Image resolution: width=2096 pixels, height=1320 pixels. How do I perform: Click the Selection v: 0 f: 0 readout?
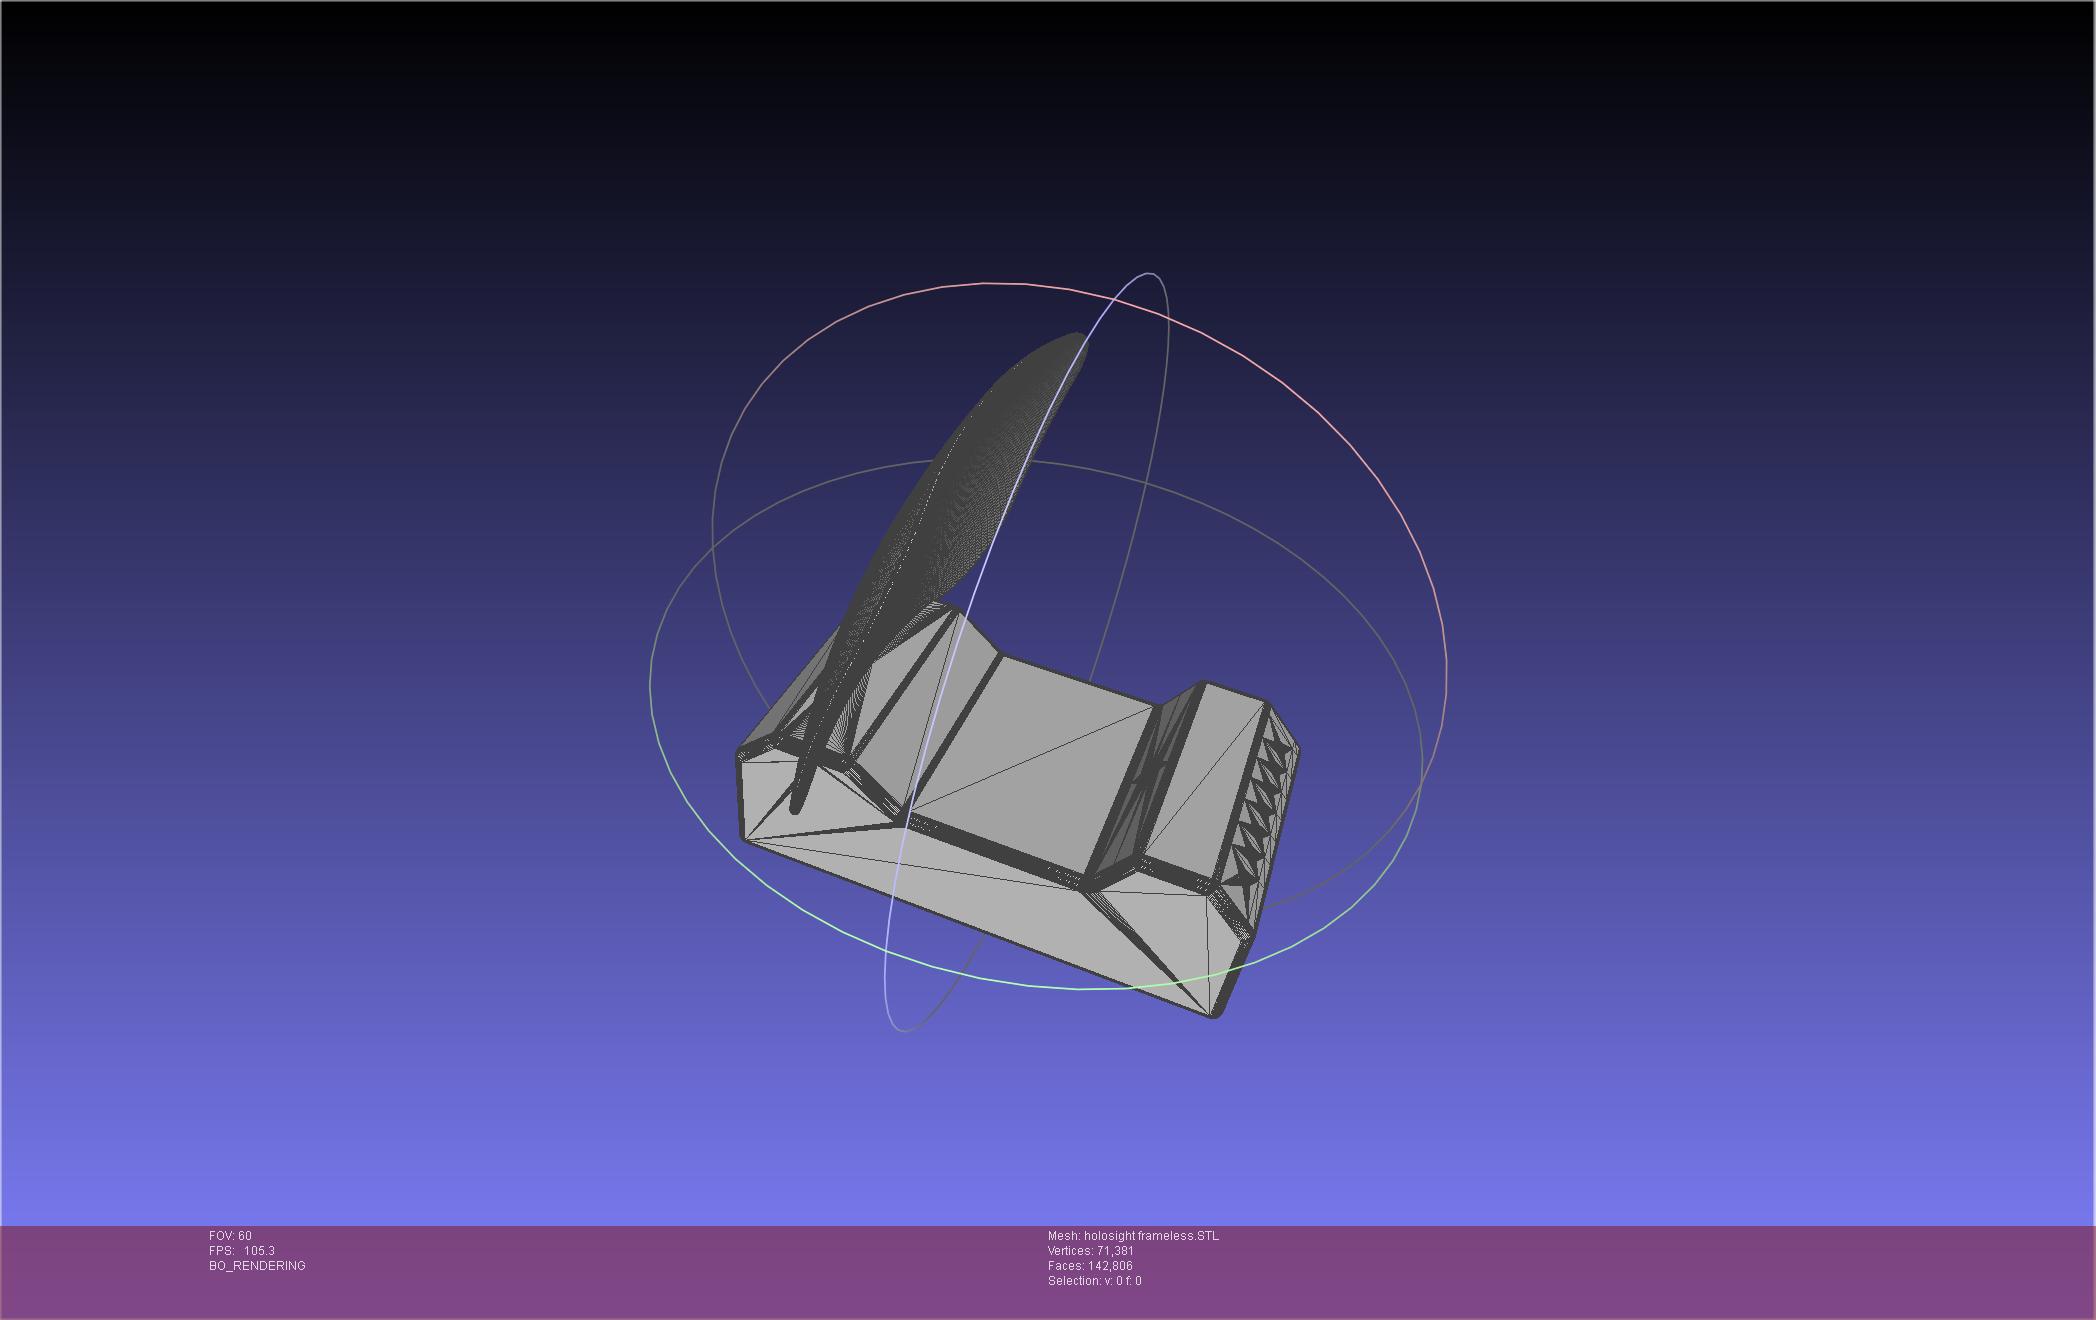click(x=1094, y=1281)
